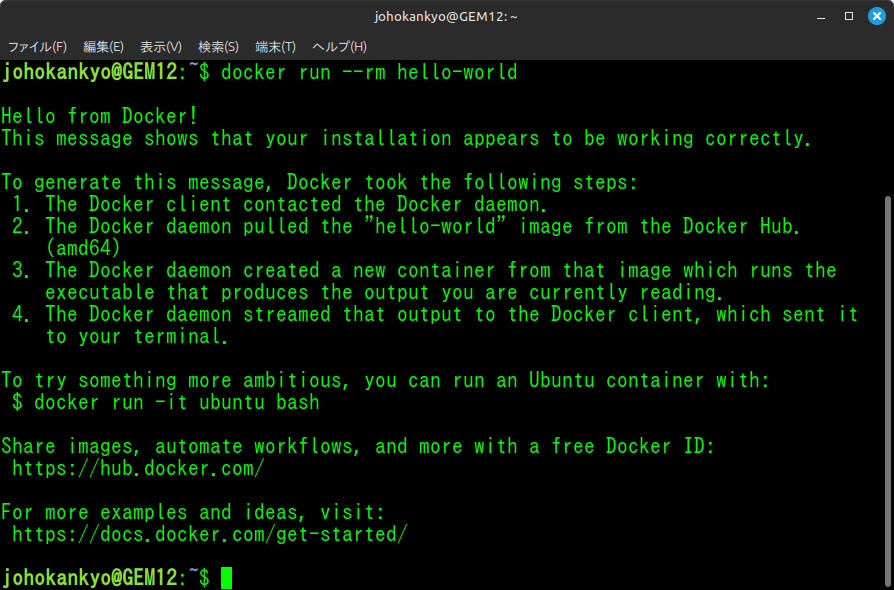Image resolution: width=894 pixels, height=590 pixels.
Task: Click the green cursor block at the prompt
Action: [227, 578]
